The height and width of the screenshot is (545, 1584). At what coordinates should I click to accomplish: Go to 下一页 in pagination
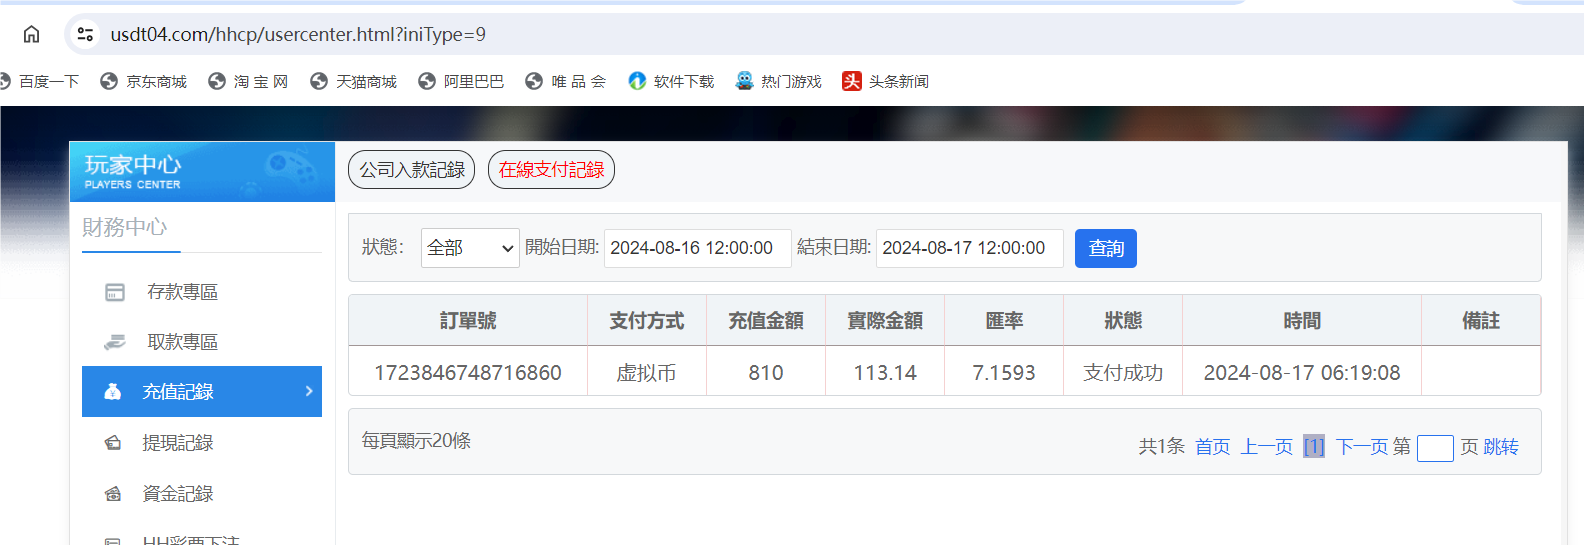(x=1362, y=447)
